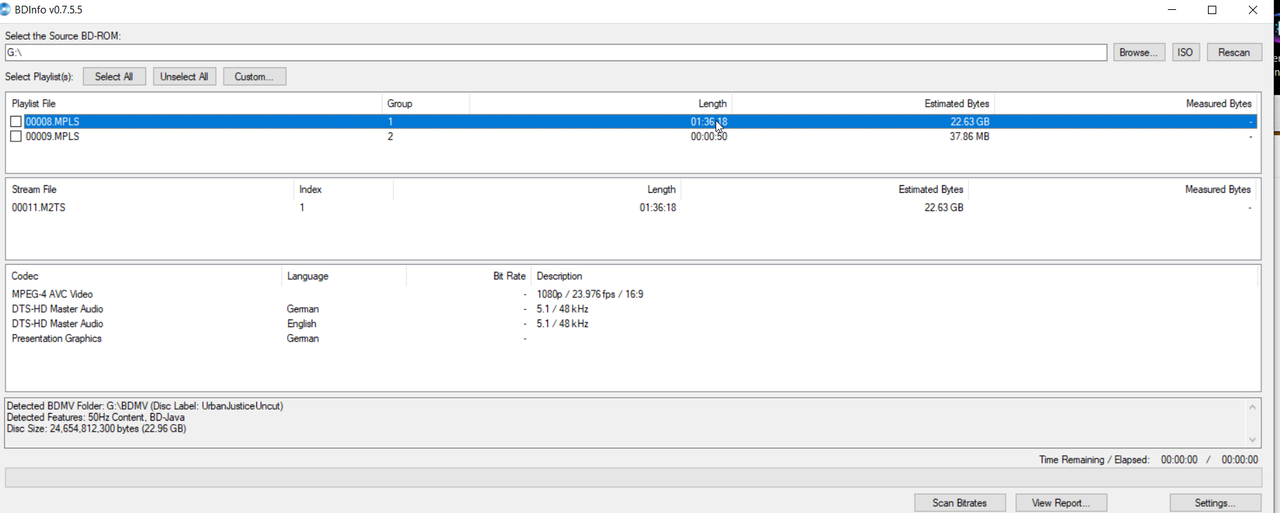The width and height of the screenshot is (1280, 513).
Task: Sort by Playlist File column header
Action: pos(195,104)
